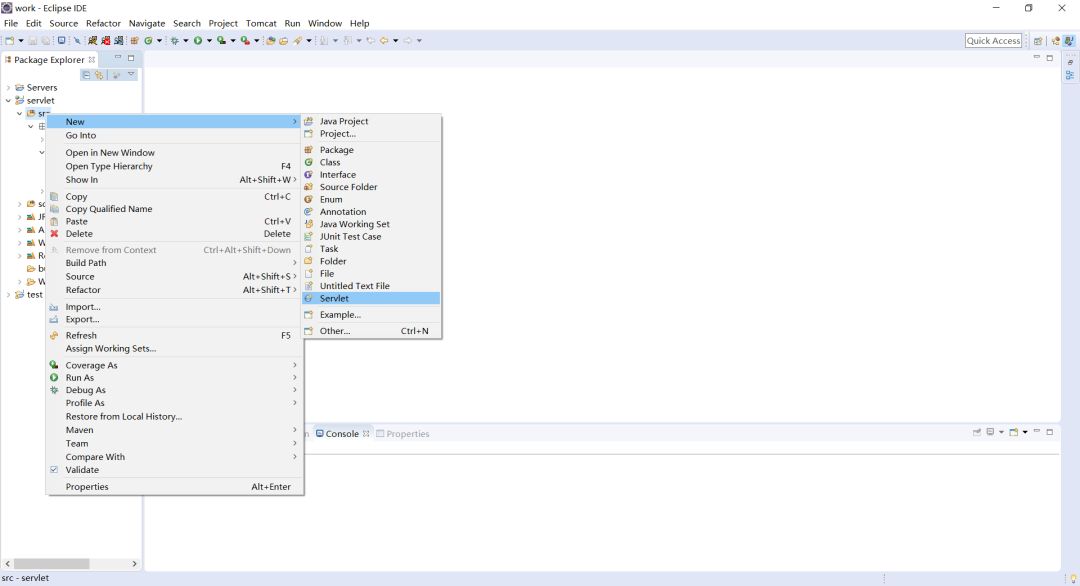Switch to the Properties tab

point(403,434)
